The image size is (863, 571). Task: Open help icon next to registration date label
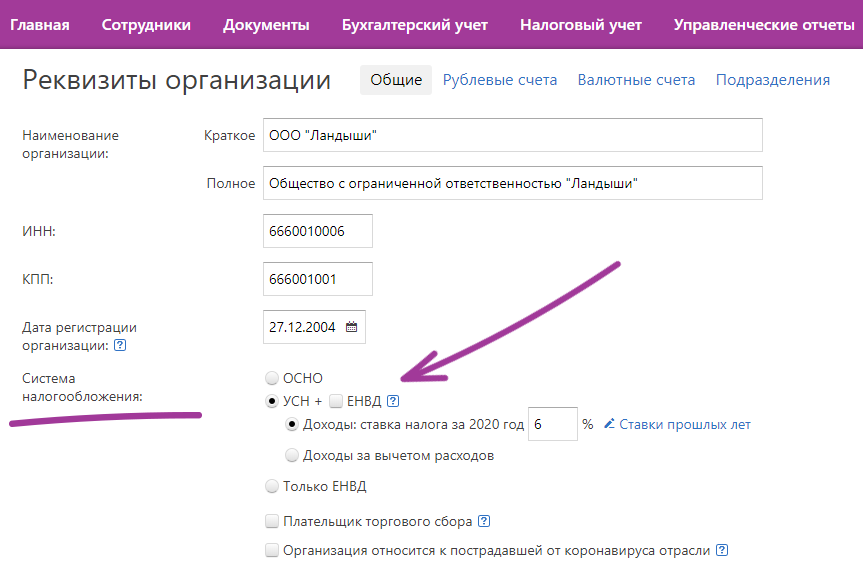click(120, 345)
